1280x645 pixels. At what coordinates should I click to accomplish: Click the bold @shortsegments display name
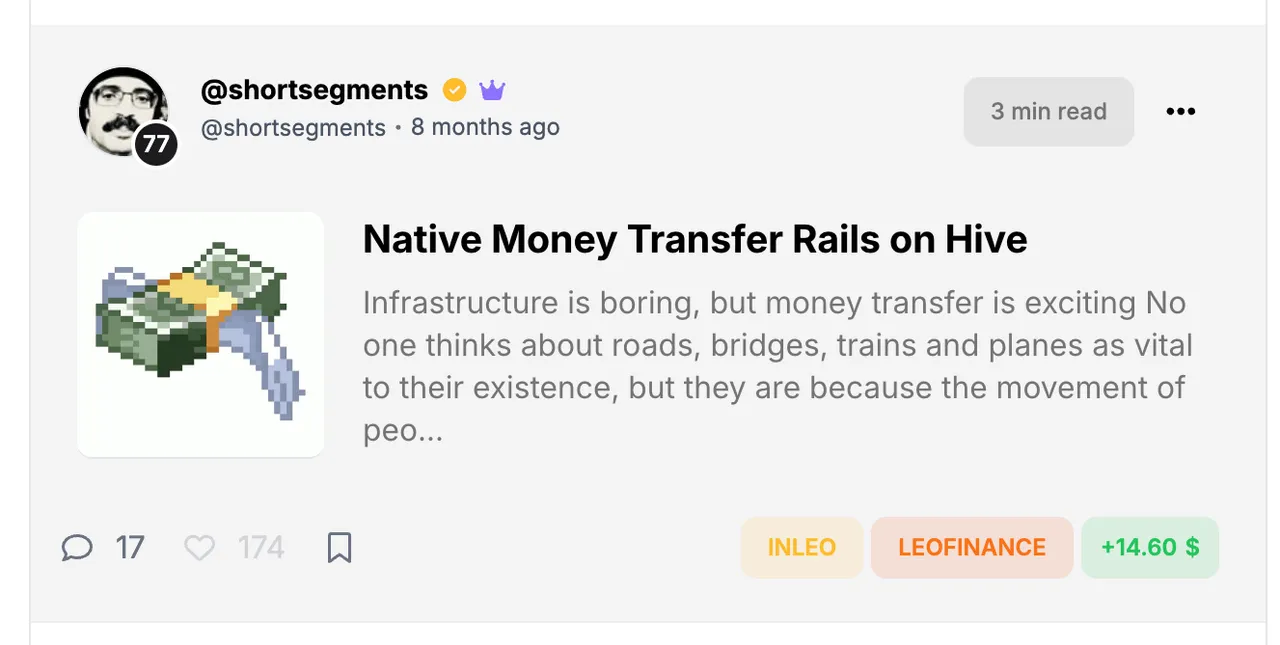point(314,90)
